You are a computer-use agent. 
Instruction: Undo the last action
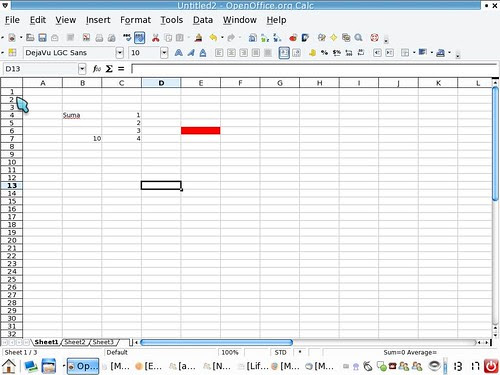[213, 38]
